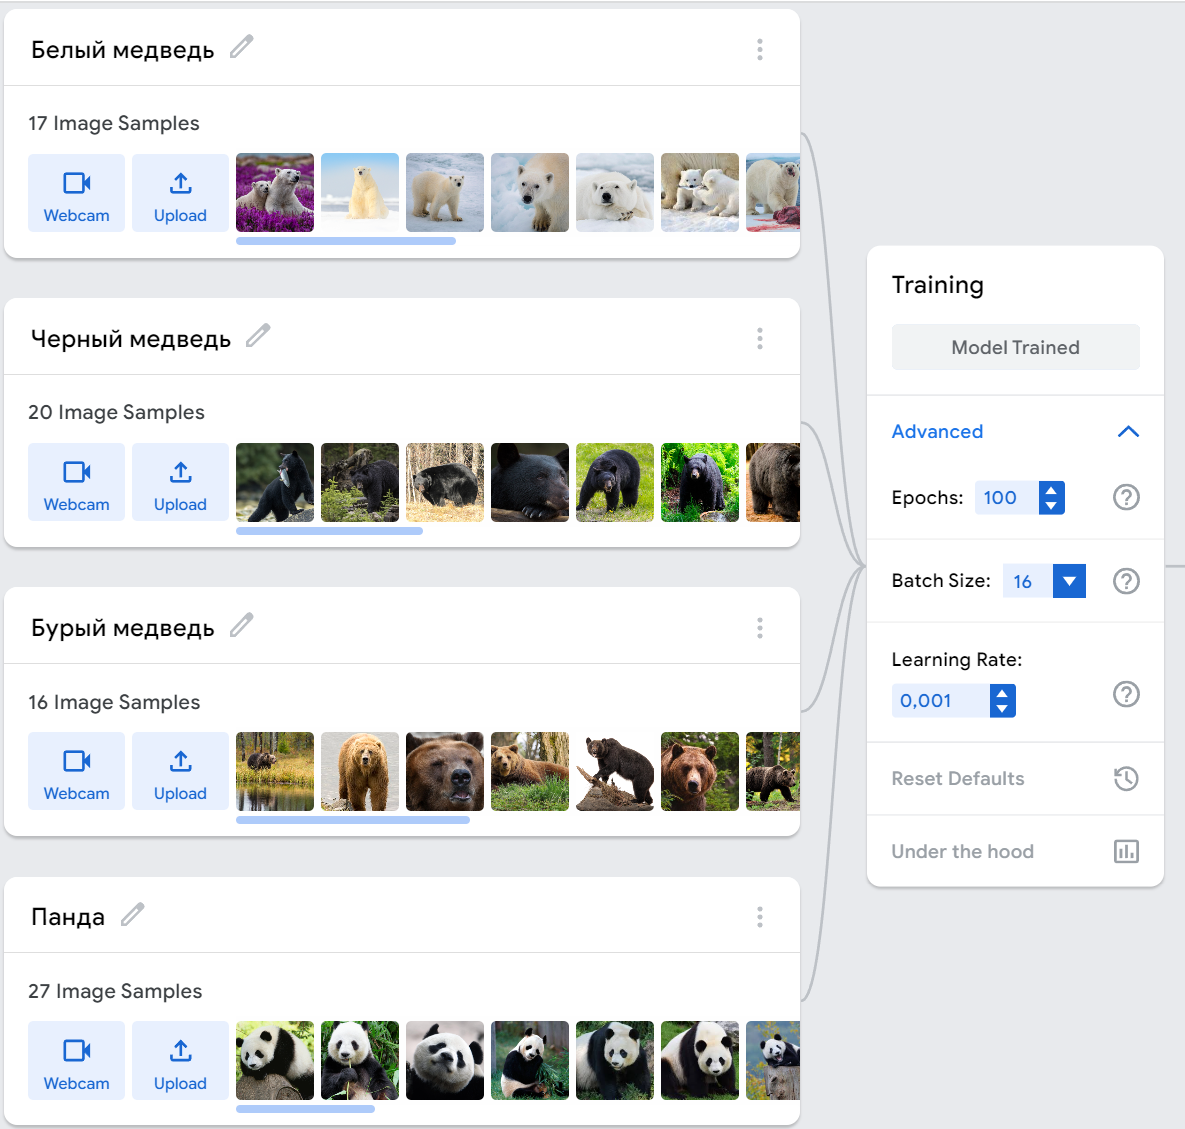
Task: Select the panda face close-up thumbnail
Action: [x=444, y=1060]
